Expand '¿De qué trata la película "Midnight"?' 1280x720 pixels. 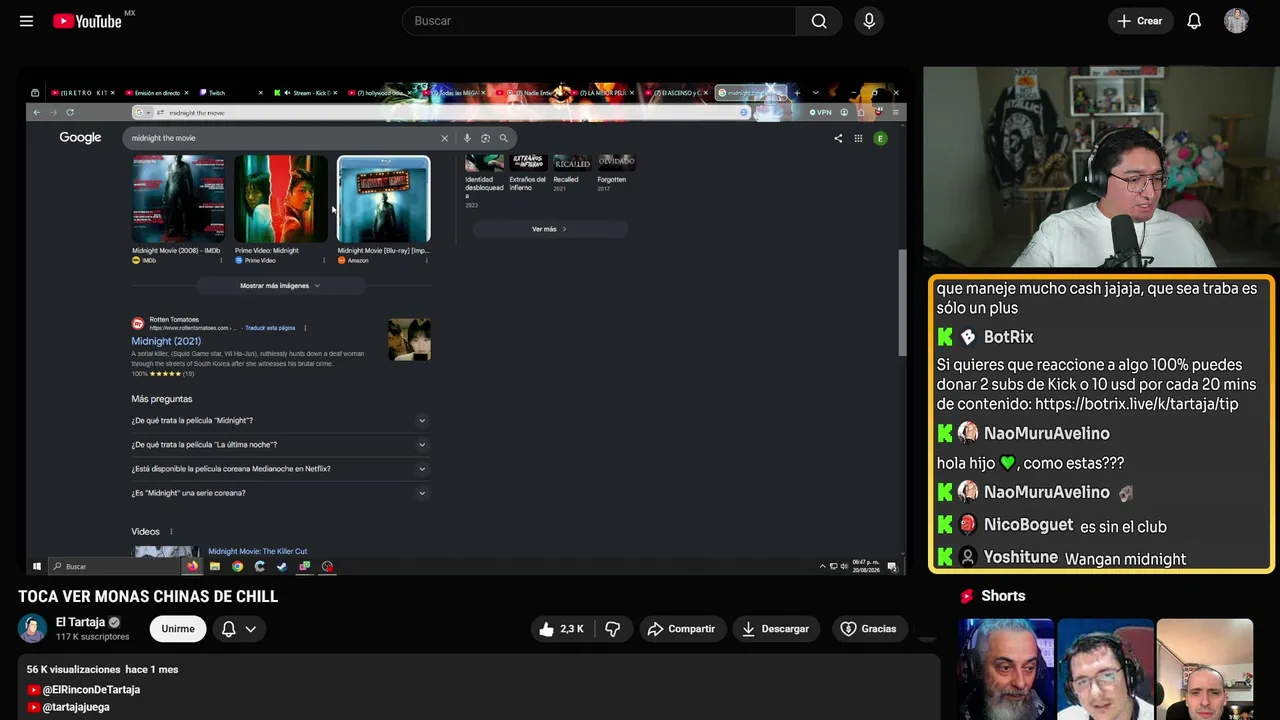coord(280,421)
